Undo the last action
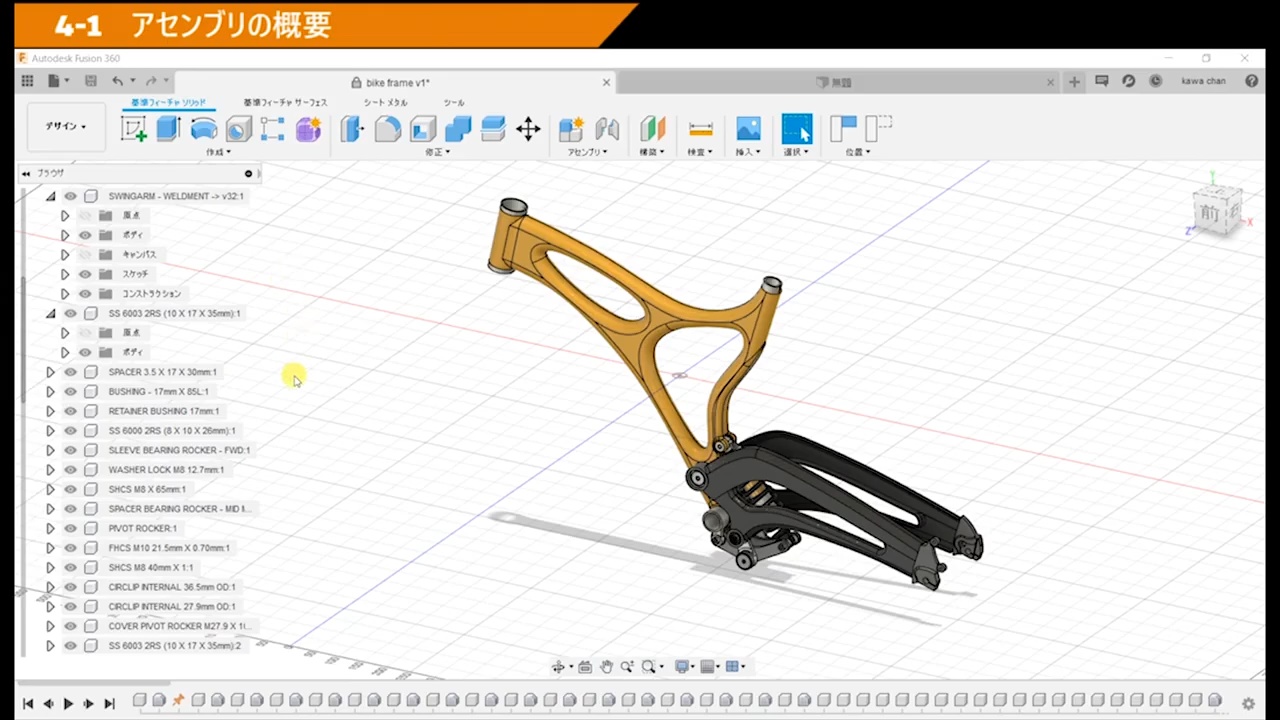This screenshot has height=720, width=1280. point(117,81)
